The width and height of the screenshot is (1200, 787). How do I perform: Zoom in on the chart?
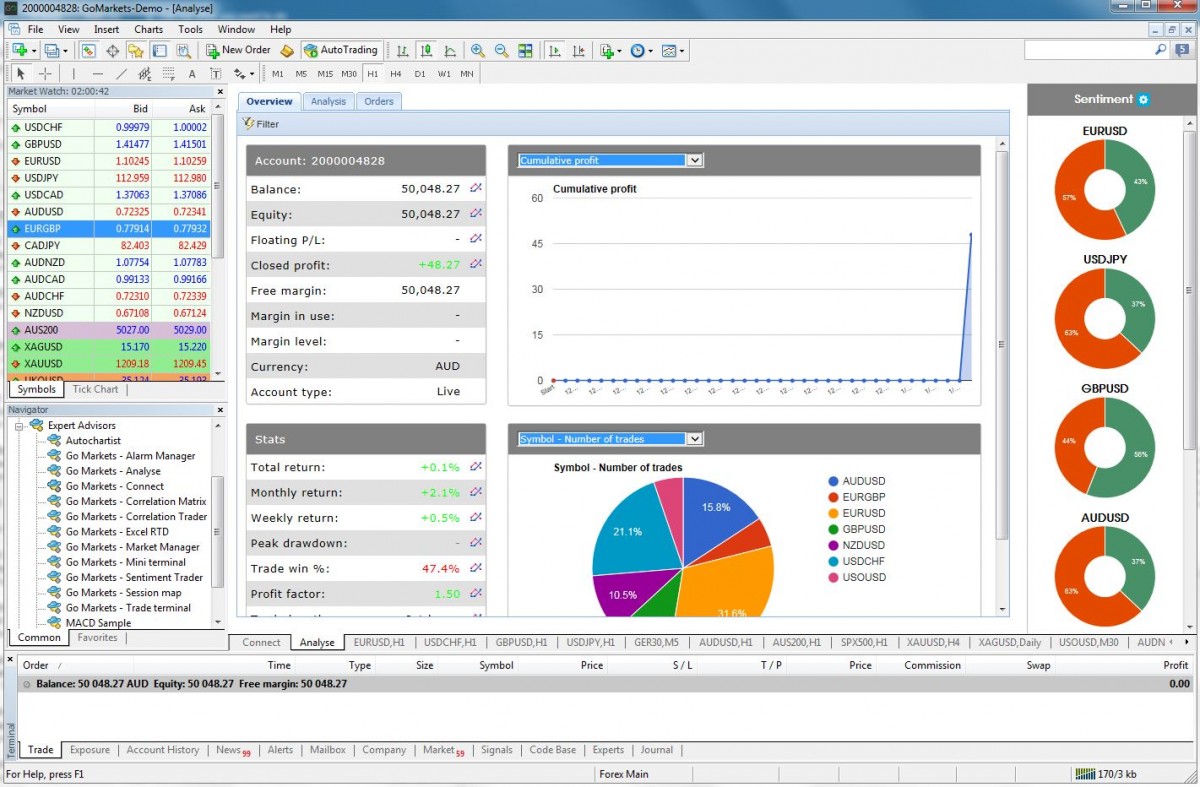[x=476, y=50]
